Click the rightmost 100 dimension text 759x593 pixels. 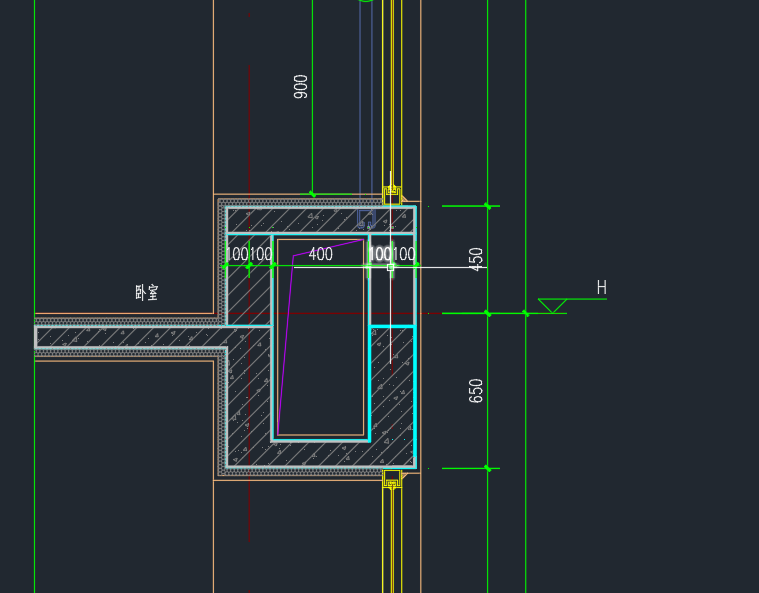click(405, 255)
